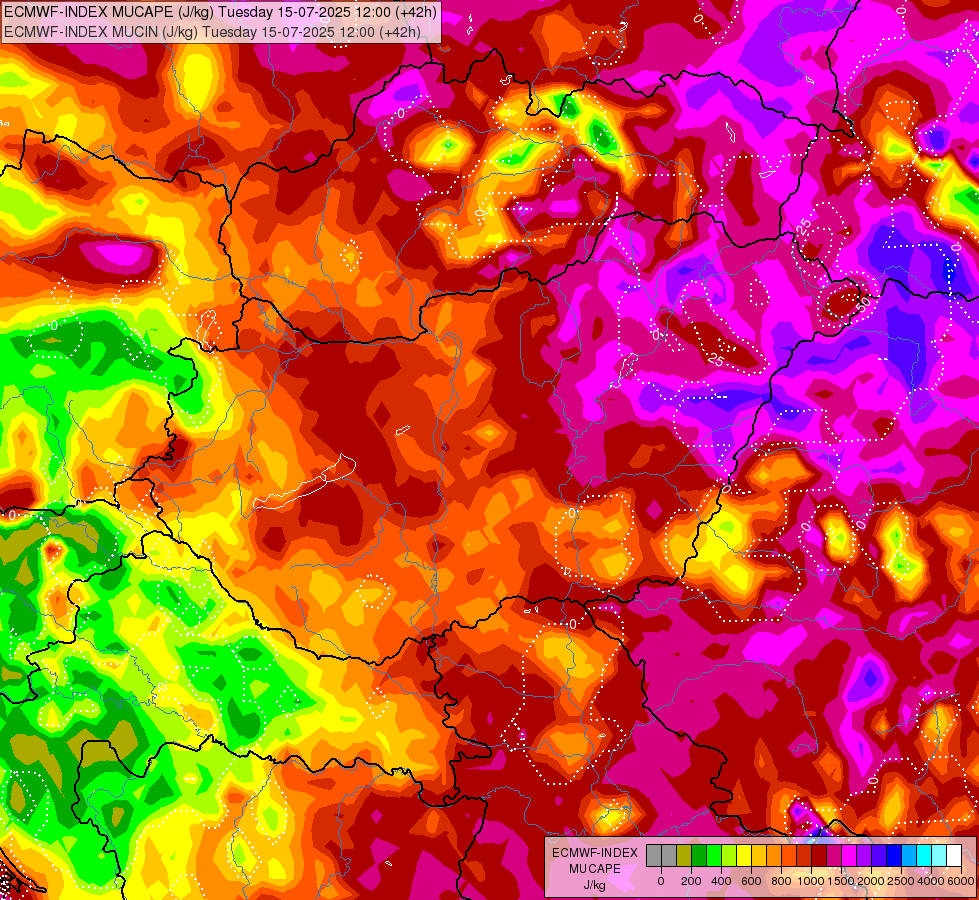Click the legend label 'ECMWF-INDEX'
Screen dimensions: 979x900
coord(595,853)
